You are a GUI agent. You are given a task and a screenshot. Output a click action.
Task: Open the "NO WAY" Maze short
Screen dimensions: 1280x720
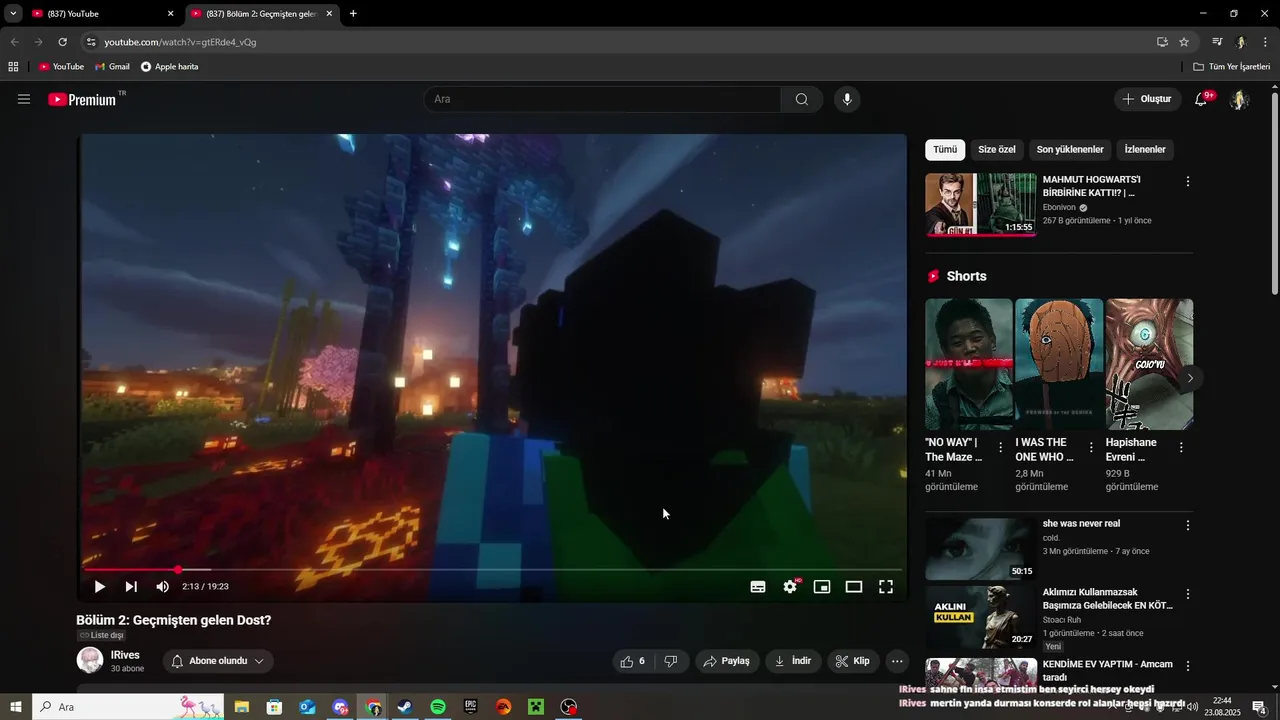(x=968, y=364)
